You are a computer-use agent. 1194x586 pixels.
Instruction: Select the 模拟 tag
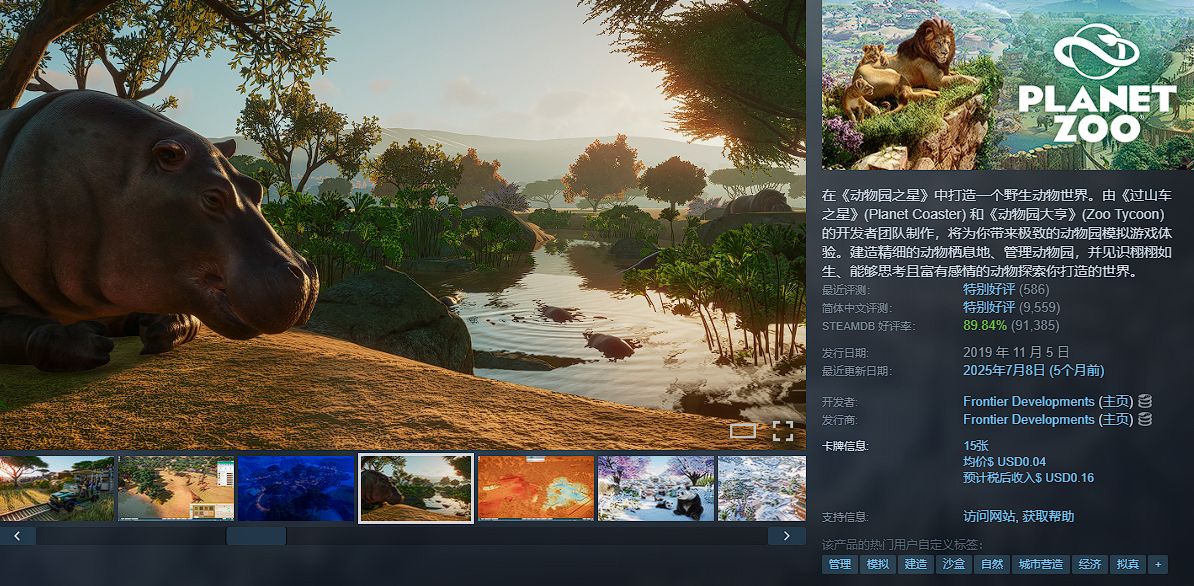(877, 564)
